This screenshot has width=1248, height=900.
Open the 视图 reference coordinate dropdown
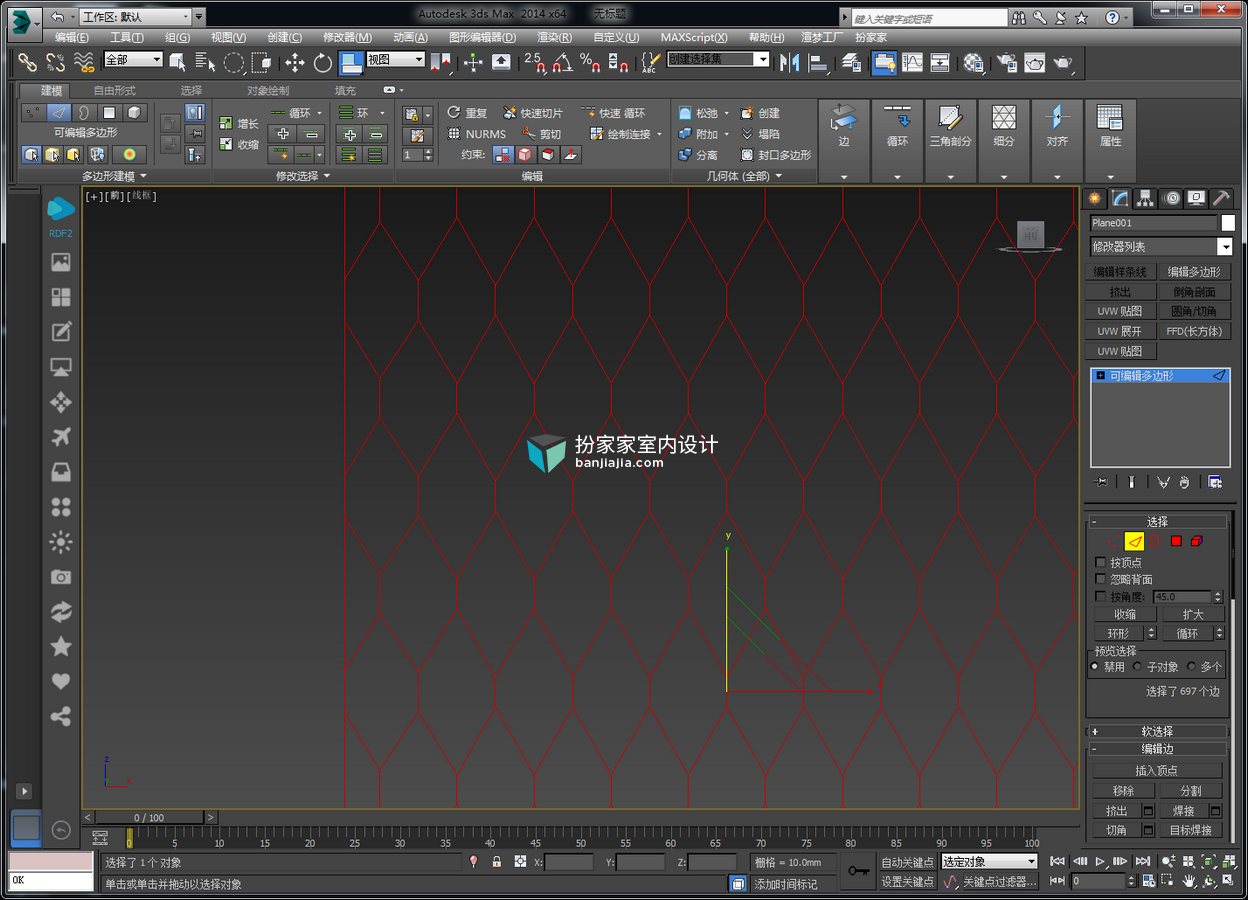(x=395, y=60)
